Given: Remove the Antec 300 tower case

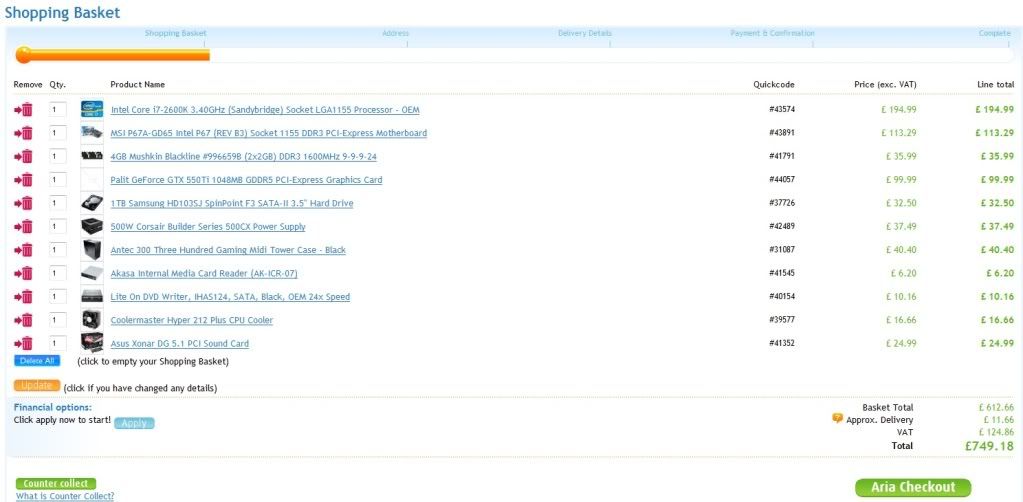Looking at the screenshot, I should pyautogui.click(x=25, y=250).
